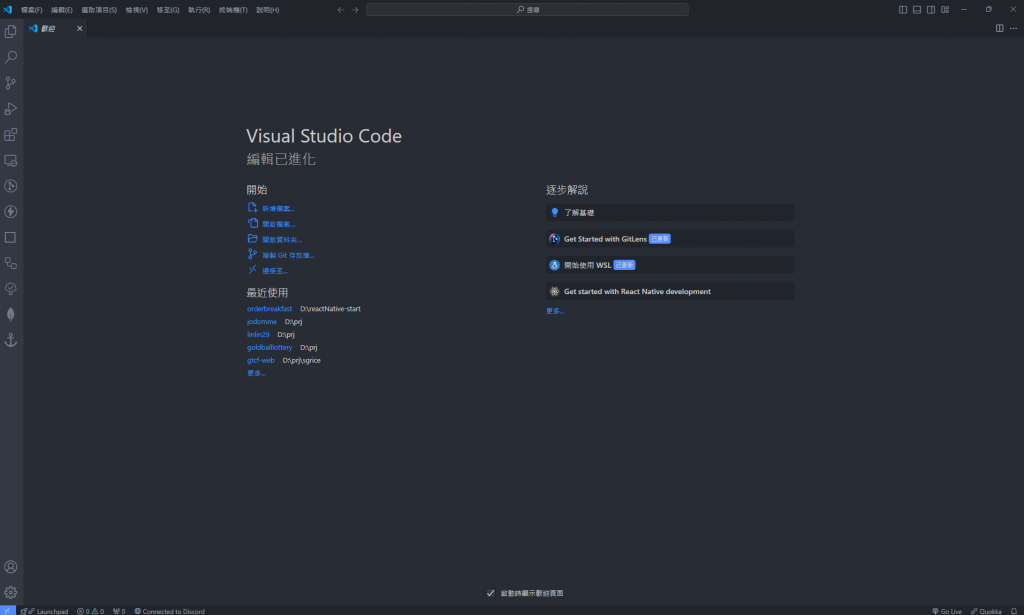Open the 選取項目(S) menu
Viewport: 1024px width, 615px height.
99,10
